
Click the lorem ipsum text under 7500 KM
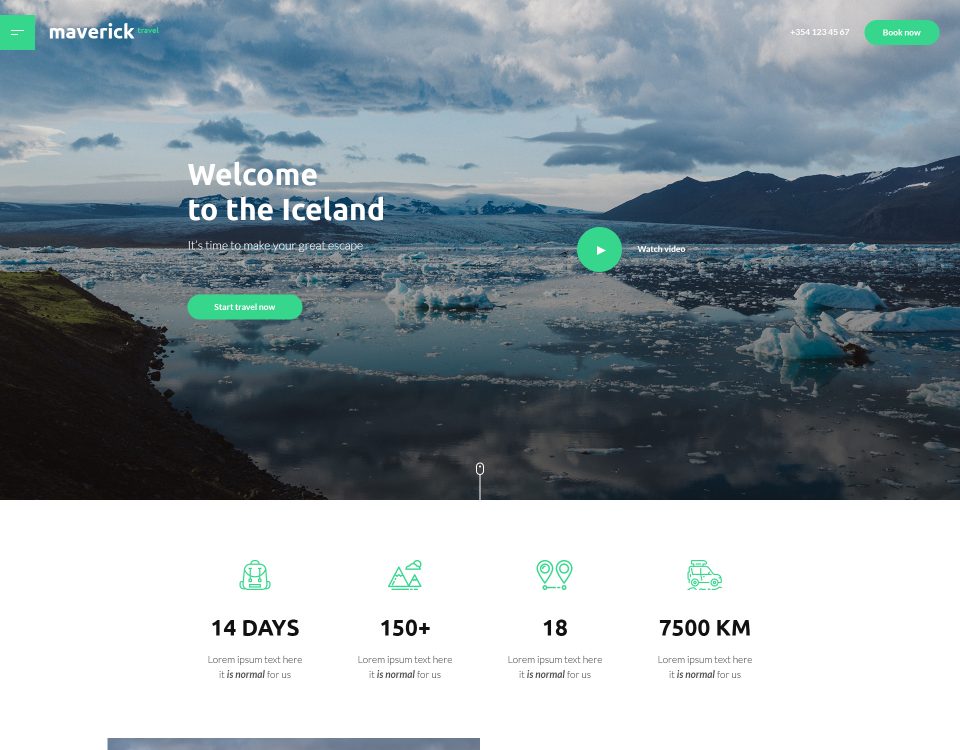pos(705,667)
